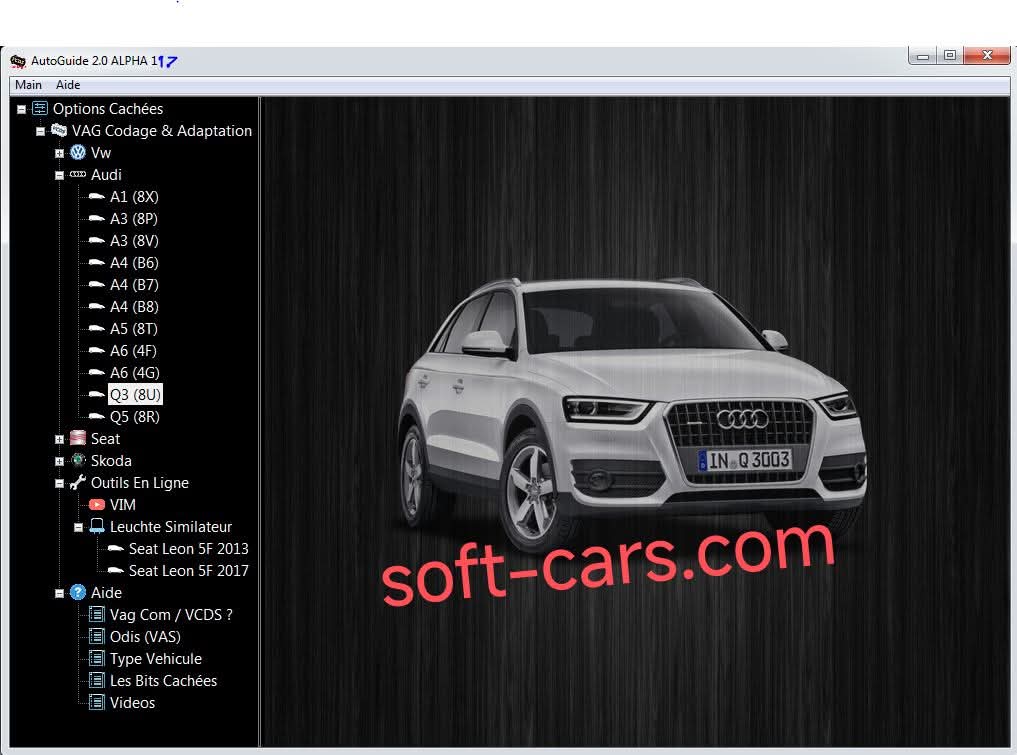The height and width of the screenshot is (755, 1017).
Task: Click the car icon beside A3 (8P)
Action: tap(97, 219)
